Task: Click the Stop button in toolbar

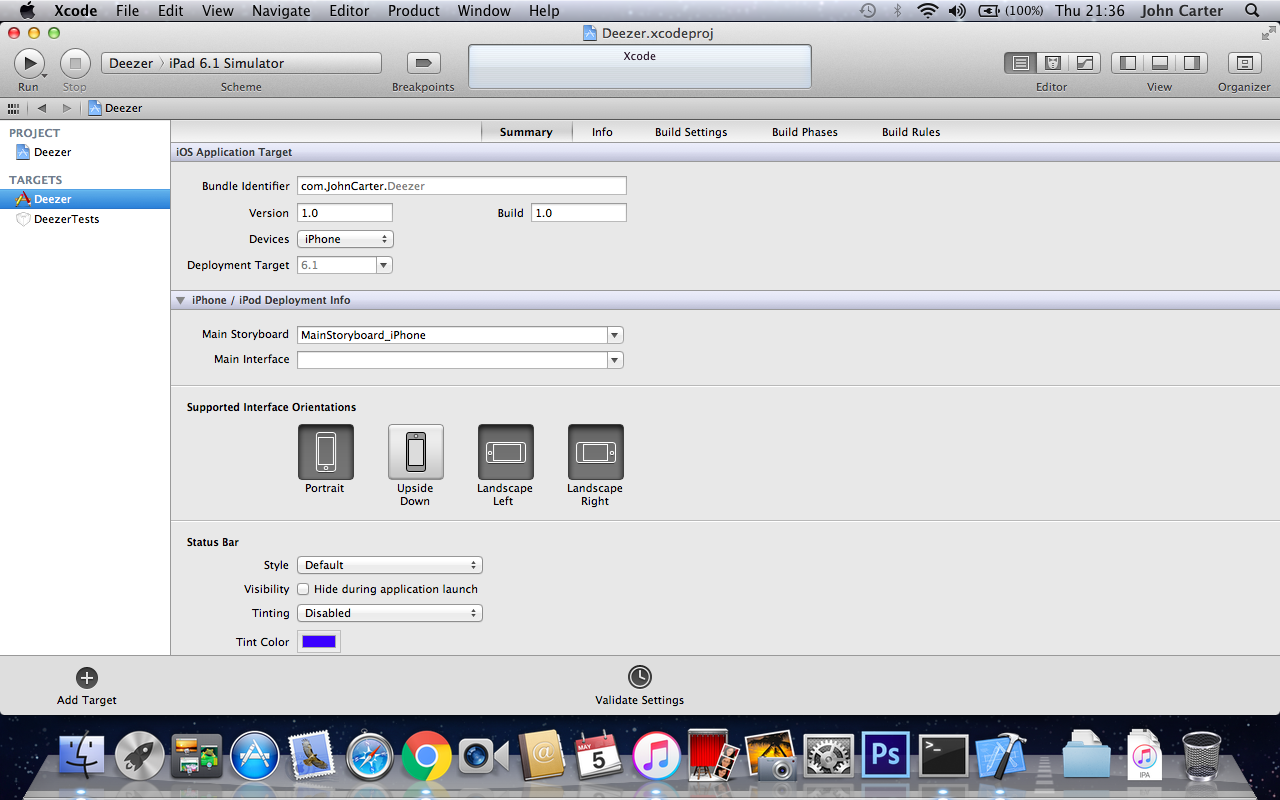Action: (x=75, y=63)
